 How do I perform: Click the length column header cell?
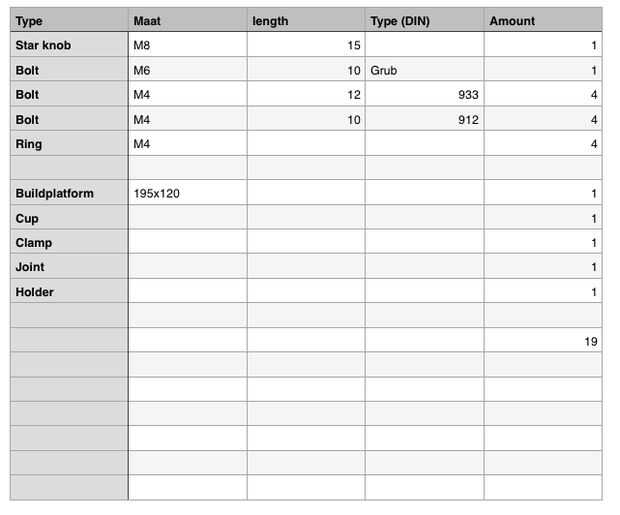(305, 20)
